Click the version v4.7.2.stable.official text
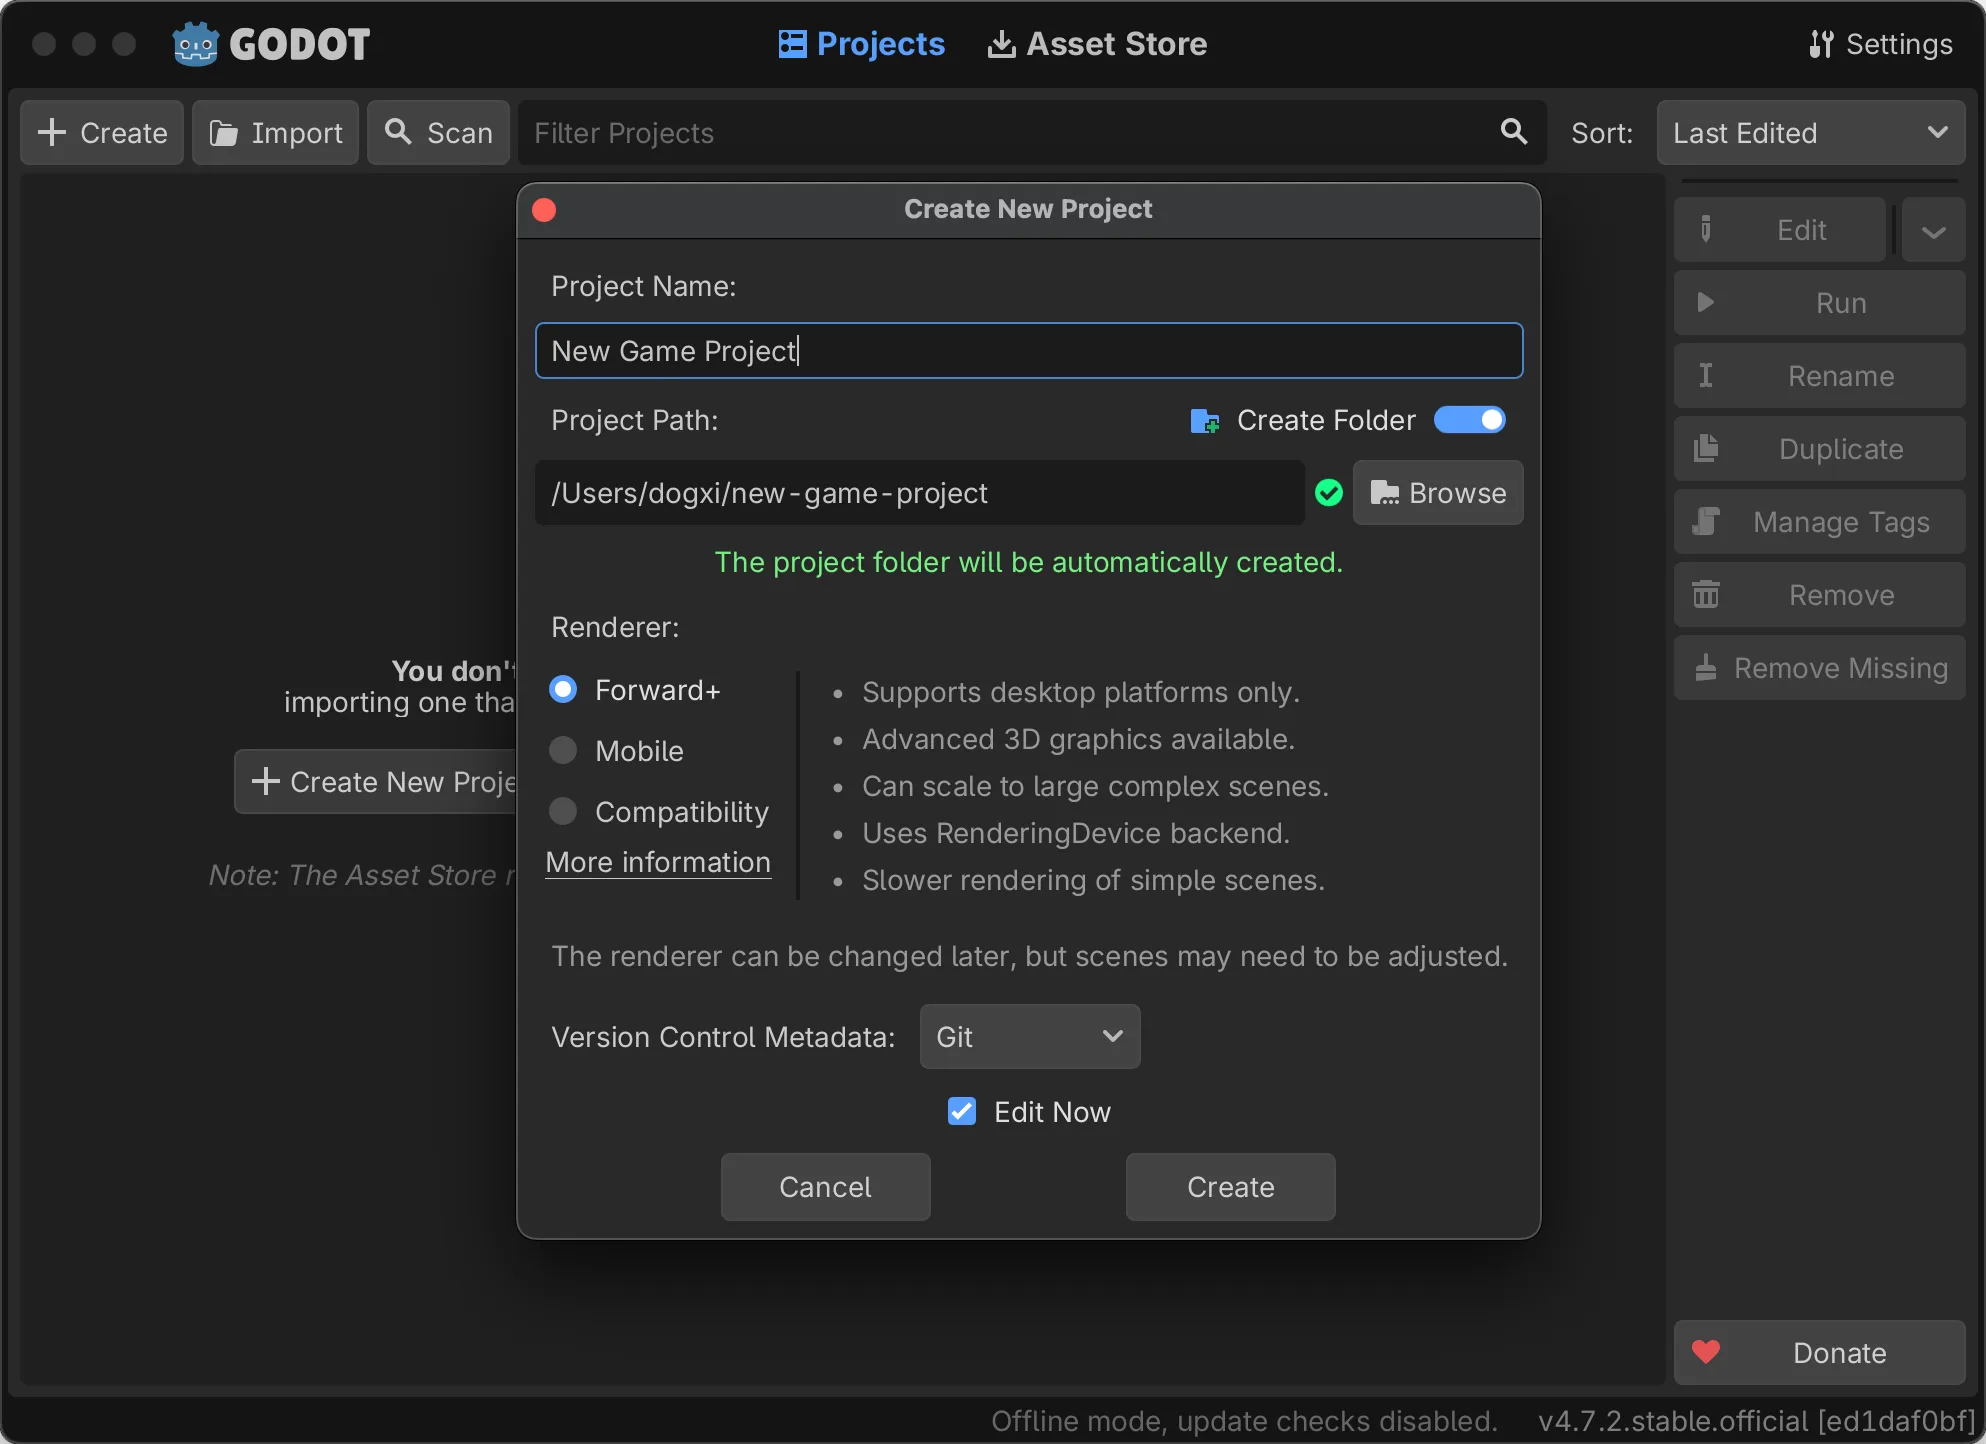Image resolution: width=1986 pixels, height=1444 pixels. 1756,1421
